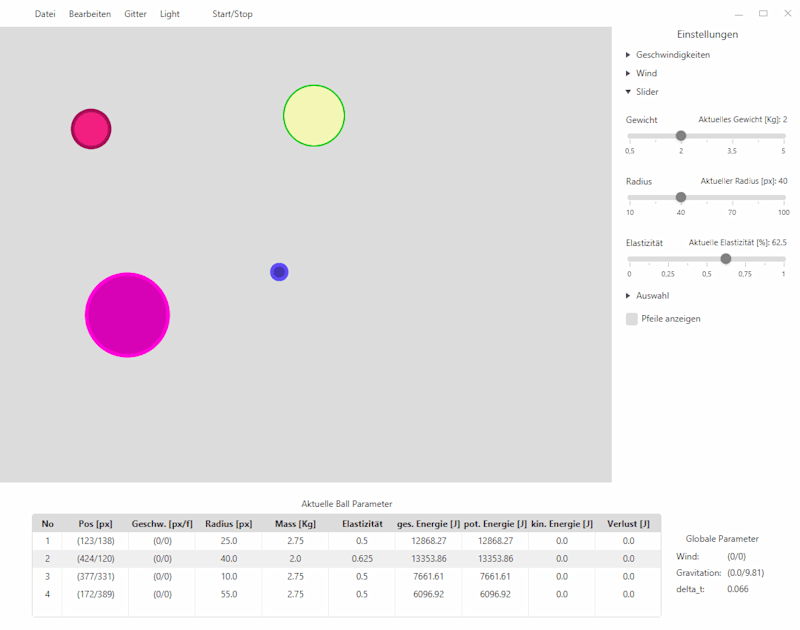
Task: Click the Verlust [J] column header
Action: click(629, 524)
